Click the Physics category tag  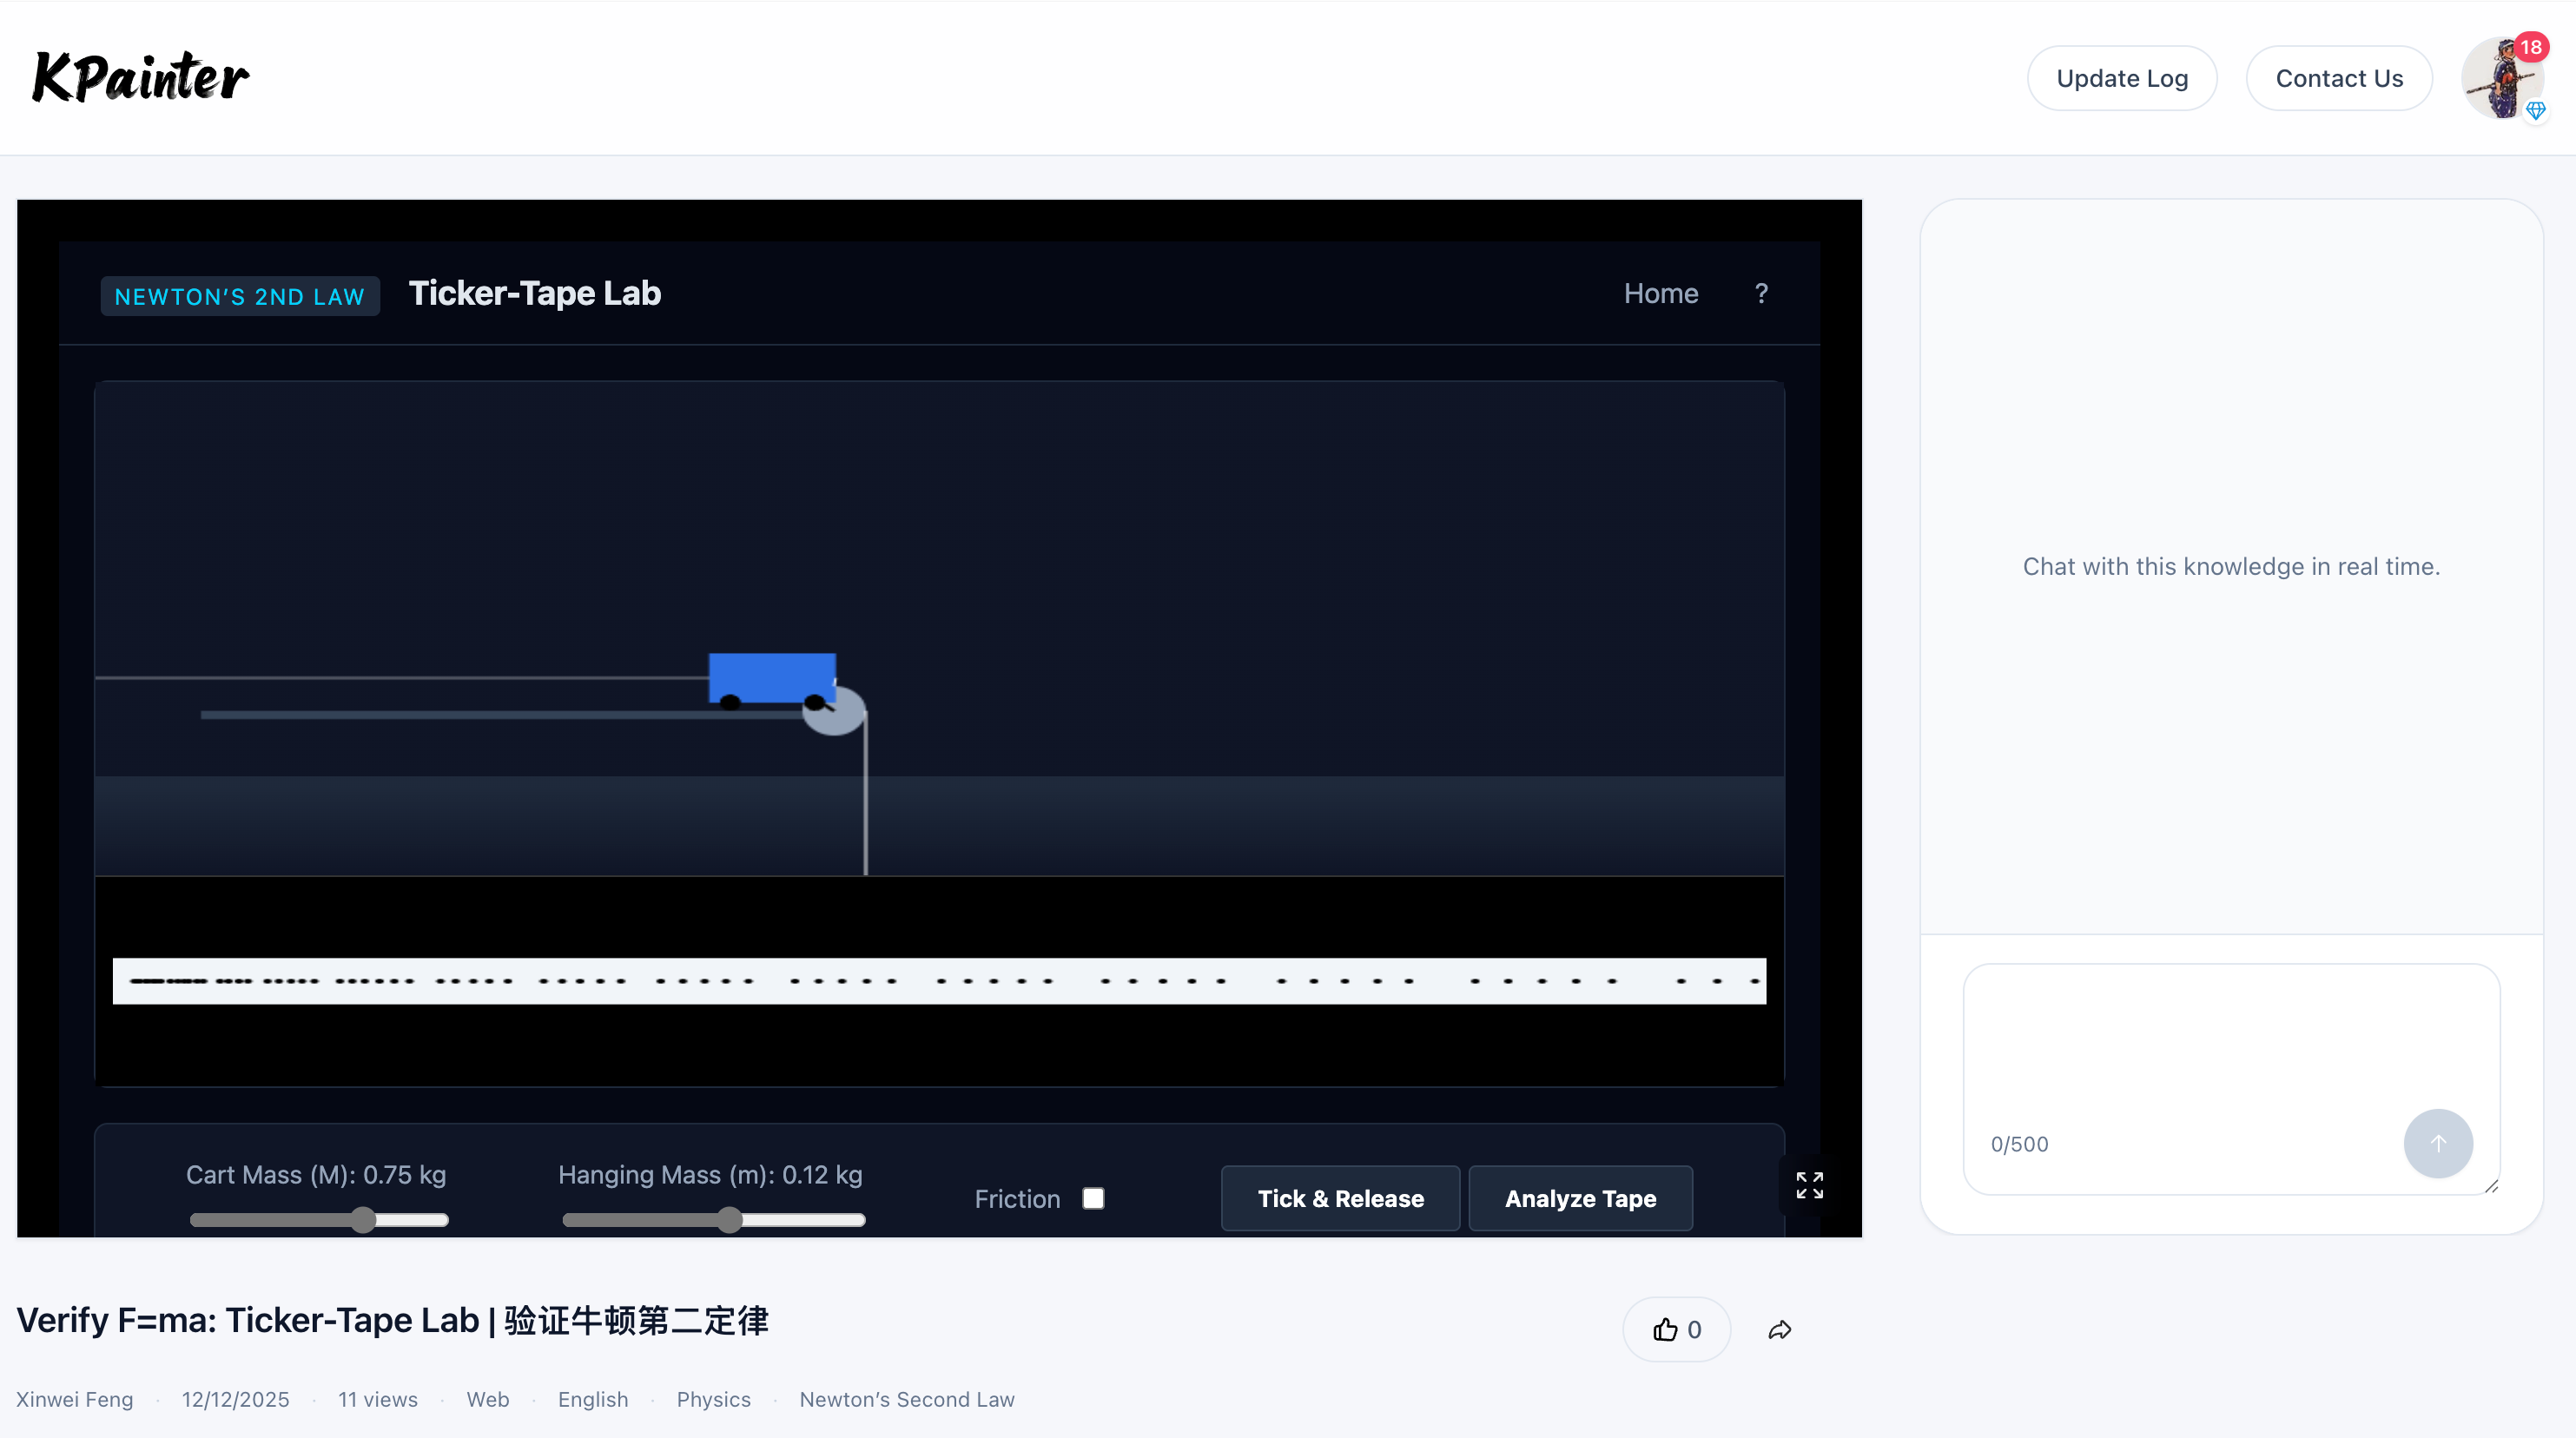click(x=713, y=1399)
